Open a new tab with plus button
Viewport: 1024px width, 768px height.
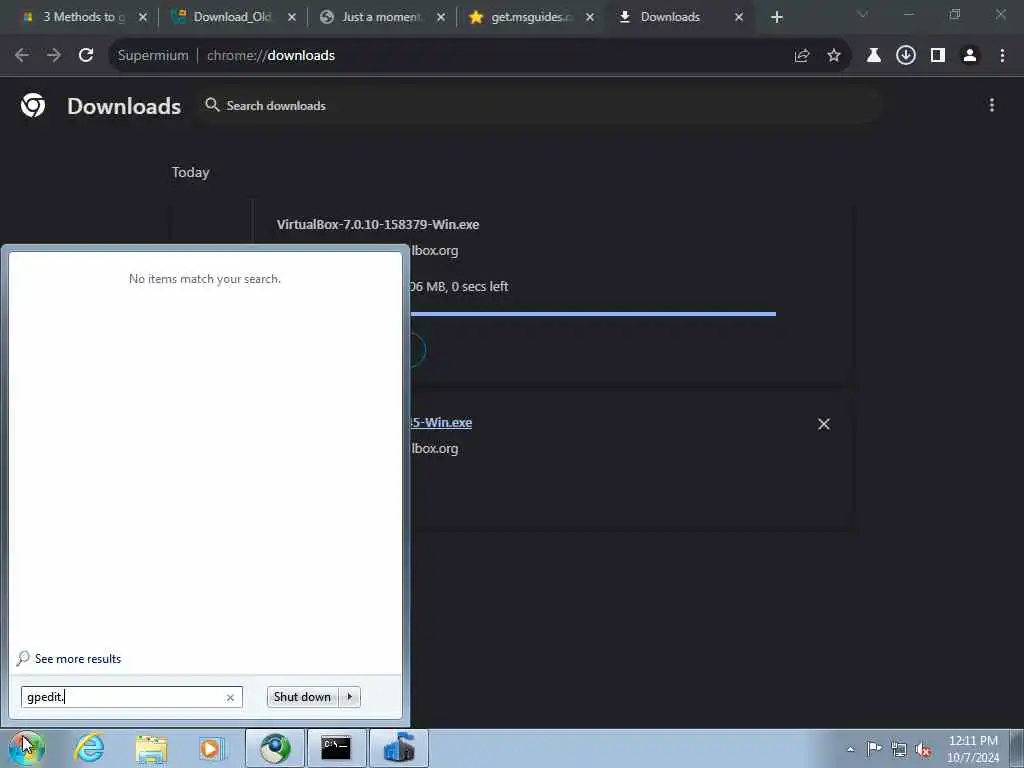(x=776, y=17)
